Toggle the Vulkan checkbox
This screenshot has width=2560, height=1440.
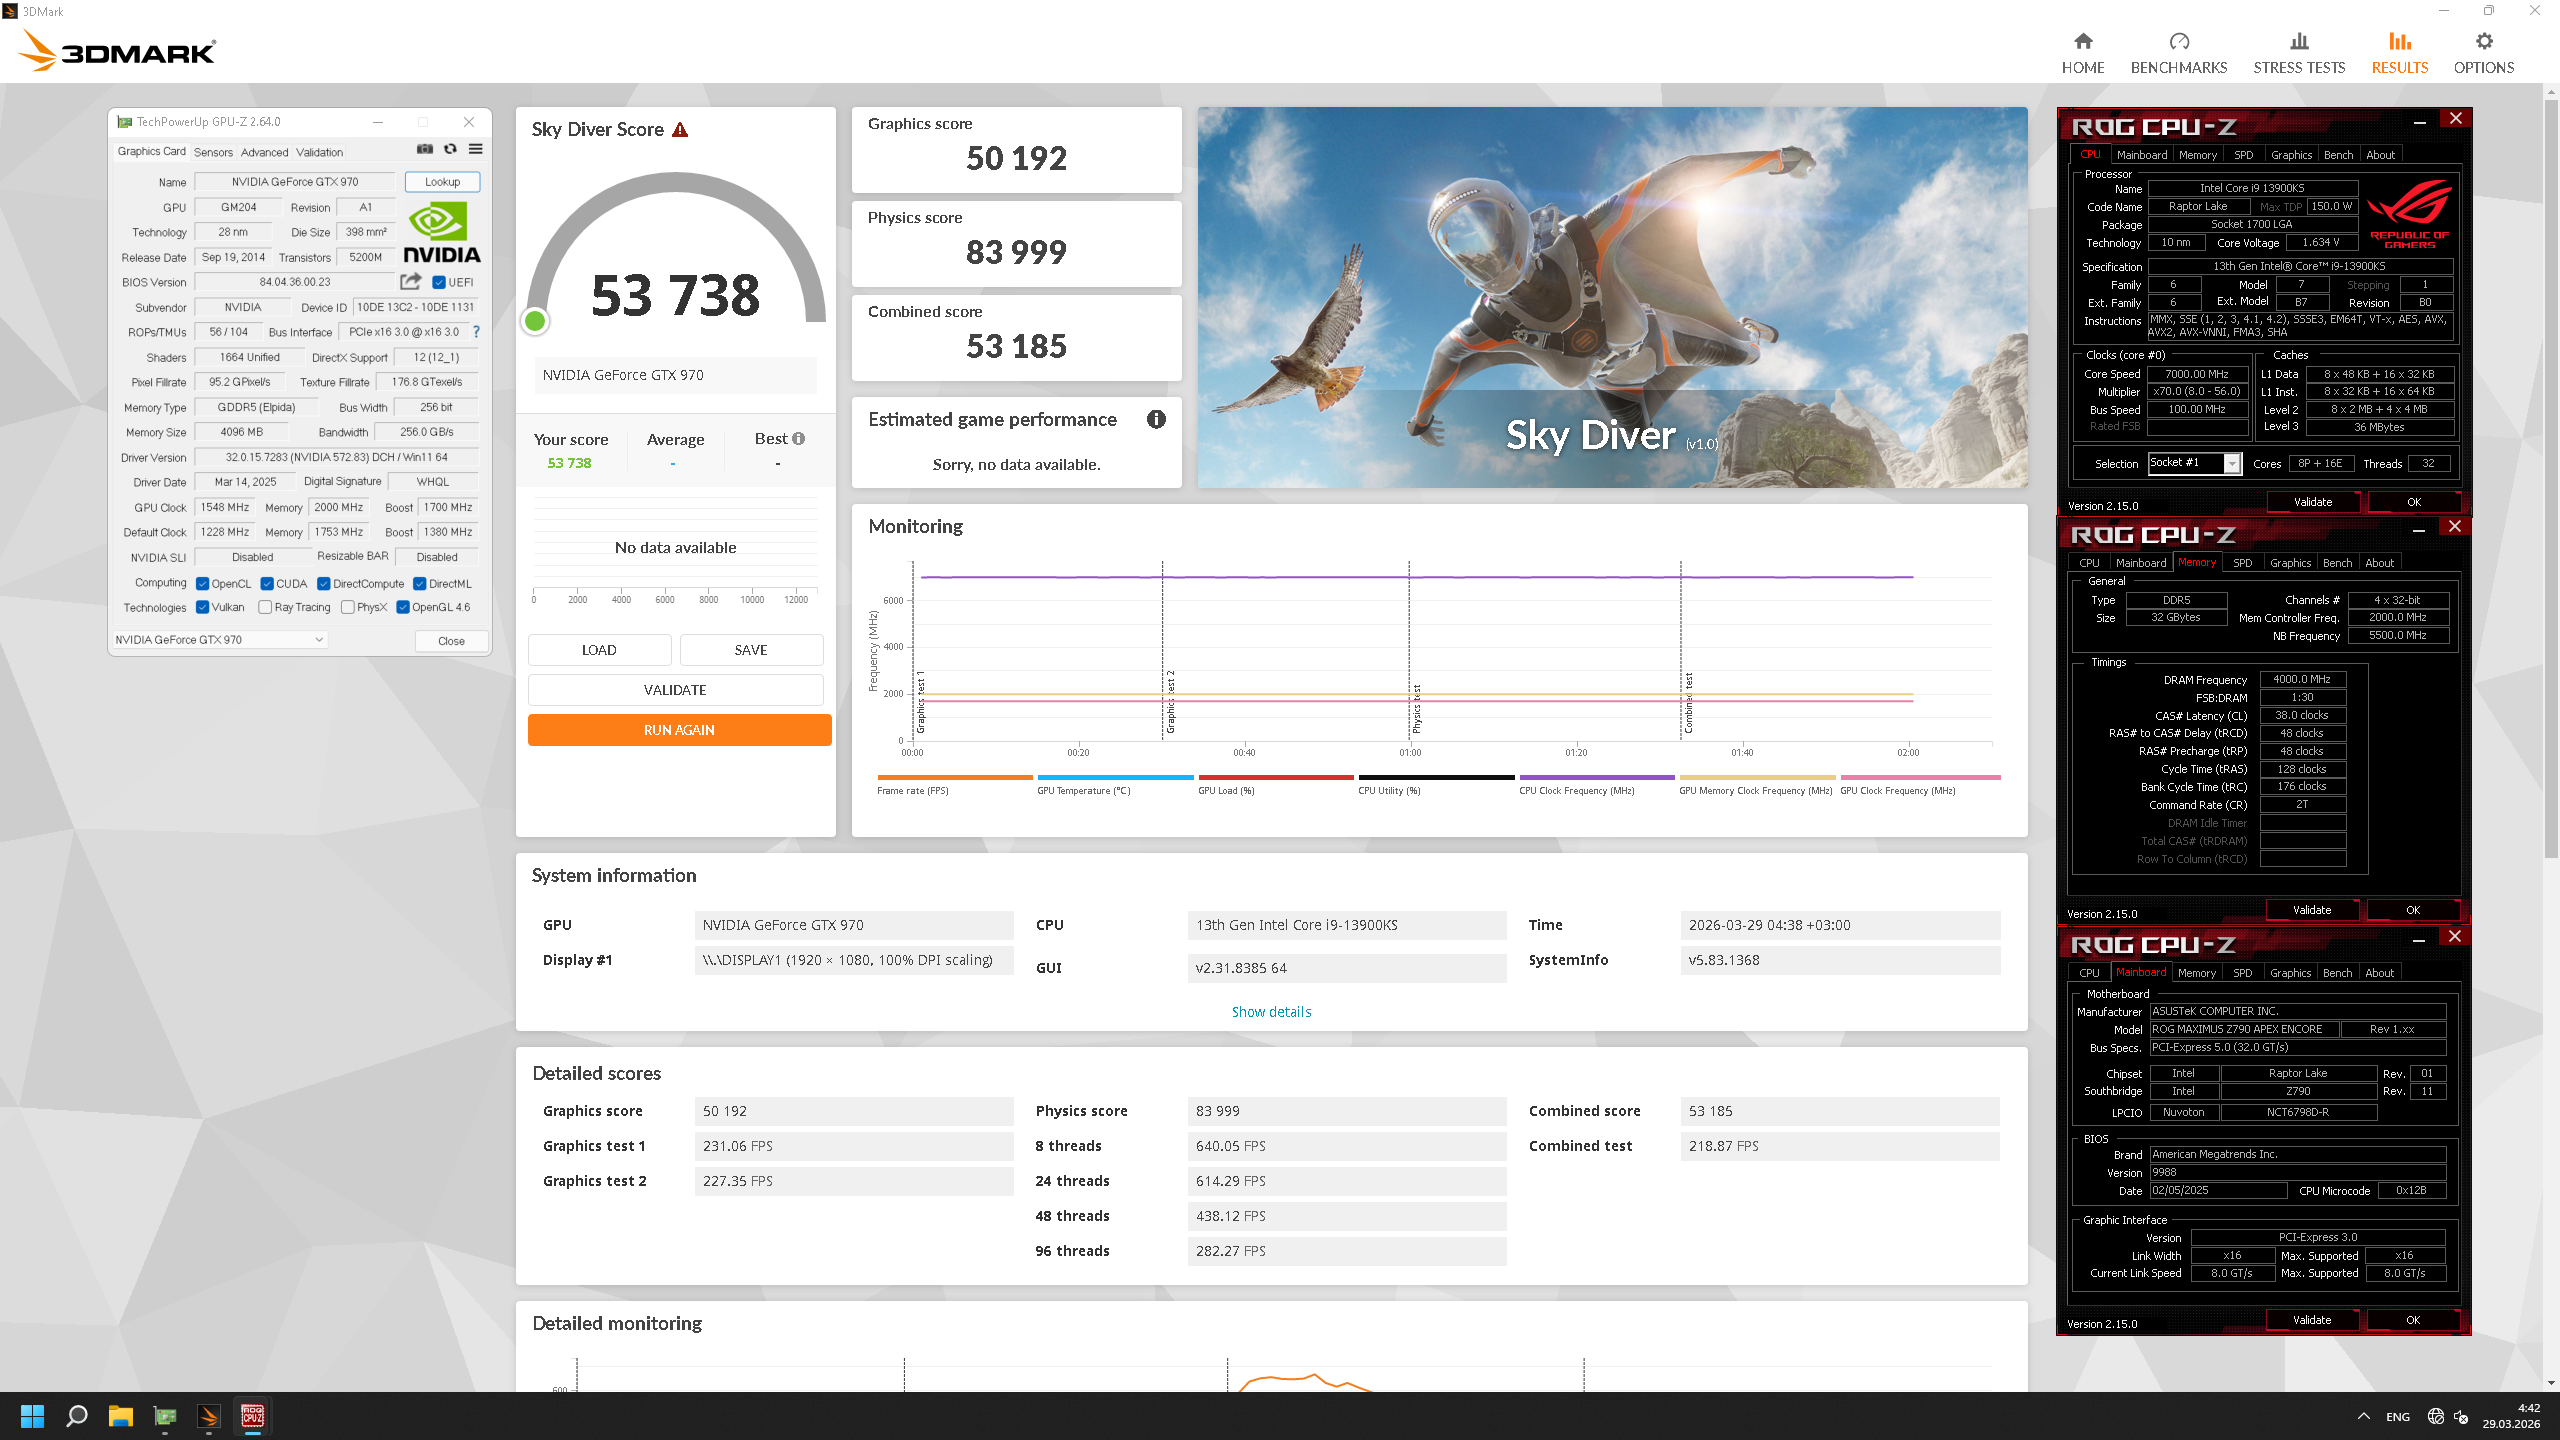tap(203, 607)
